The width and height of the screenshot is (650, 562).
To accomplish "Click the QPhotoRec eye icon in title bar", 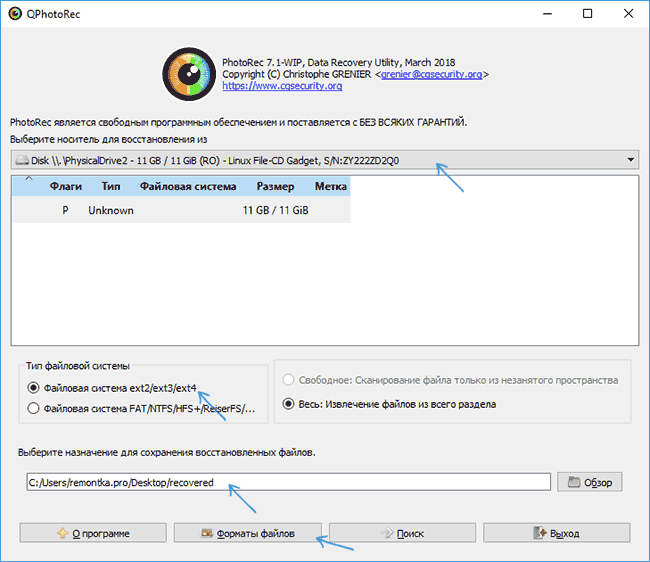I will click(x=15, y=14).
